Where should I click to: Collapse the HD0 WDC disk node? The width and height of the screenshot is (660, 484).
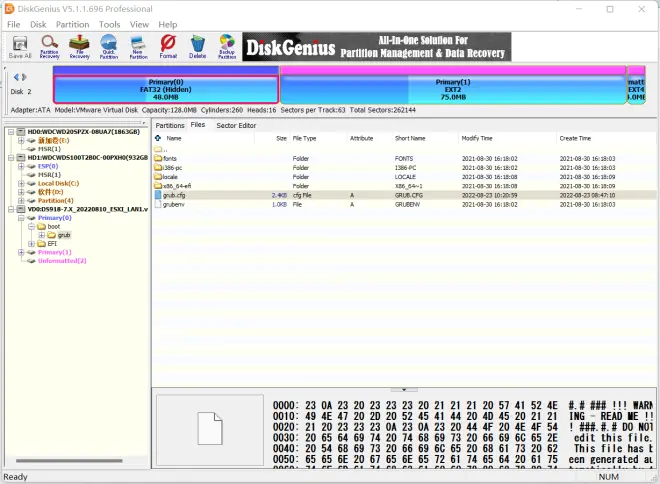(x=11, y=132)
